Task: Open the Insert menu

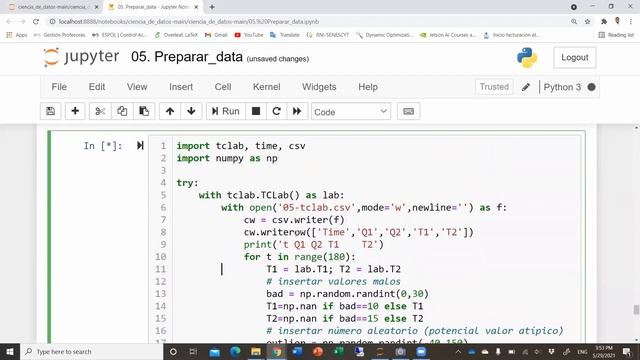Action: pyautogui.click(x=181, y=87)
